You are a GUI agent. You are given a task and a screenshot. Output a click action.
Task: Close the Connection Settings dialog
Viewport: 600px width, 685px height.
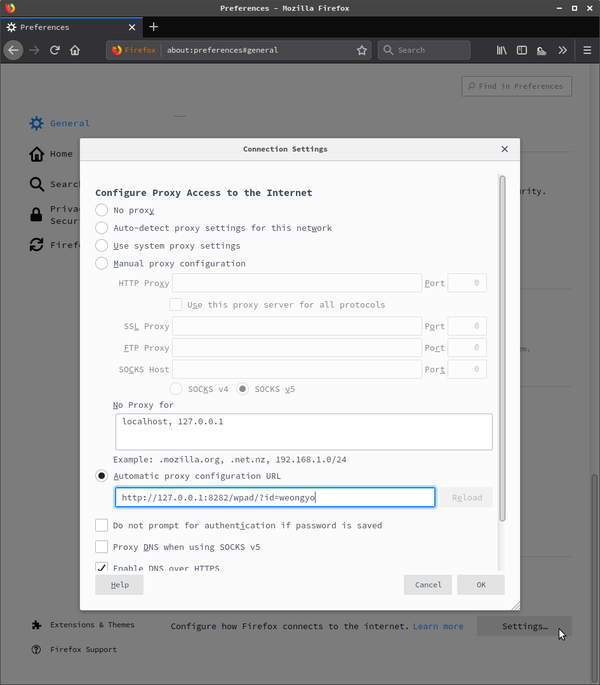[505, 149]
